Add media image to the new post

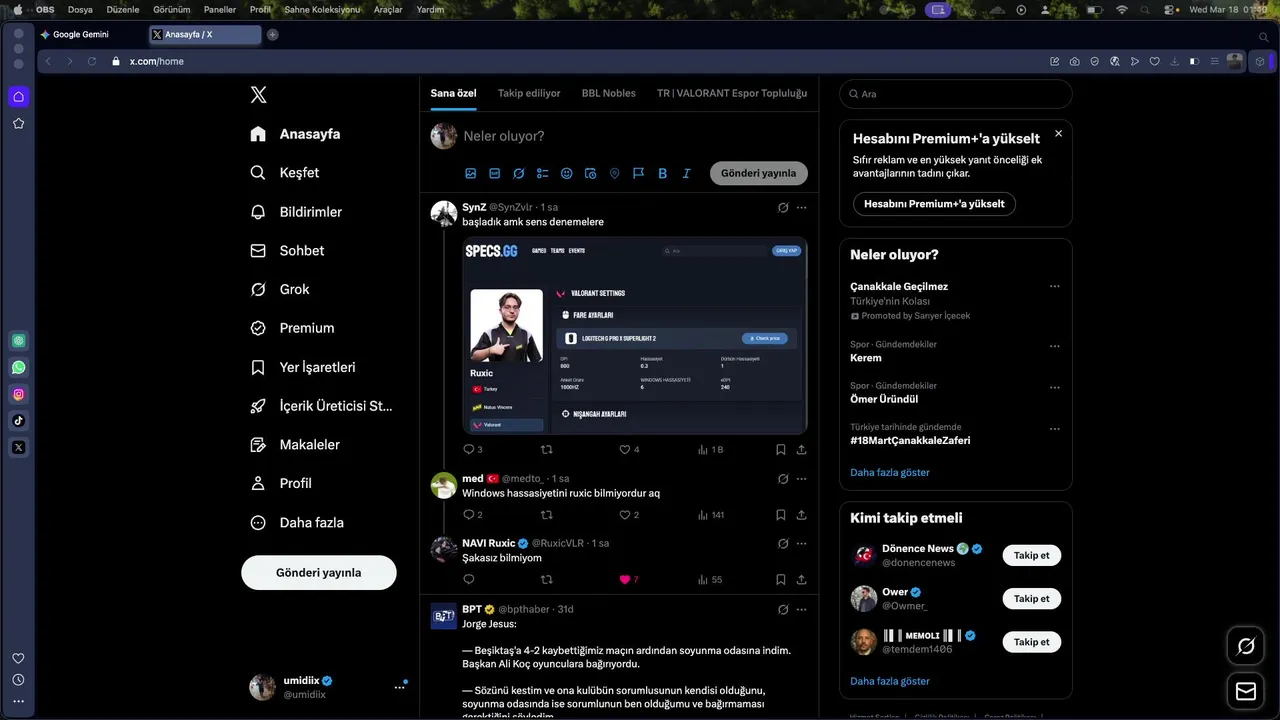(471, 173)
